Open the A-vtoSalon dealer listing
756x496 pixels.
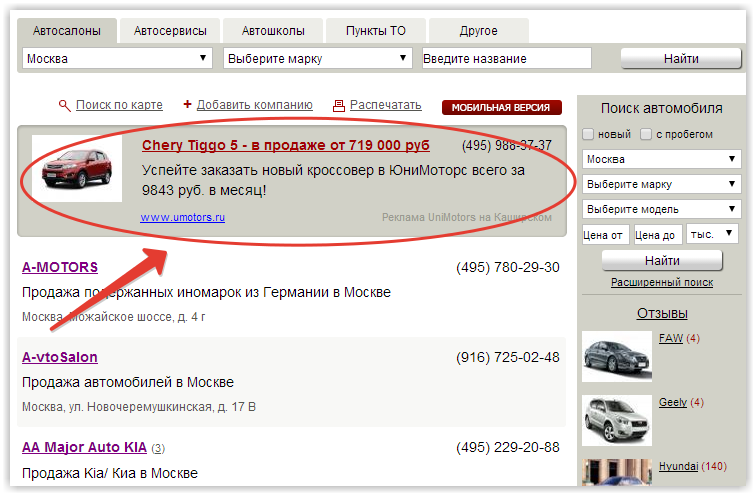(60, 357)
